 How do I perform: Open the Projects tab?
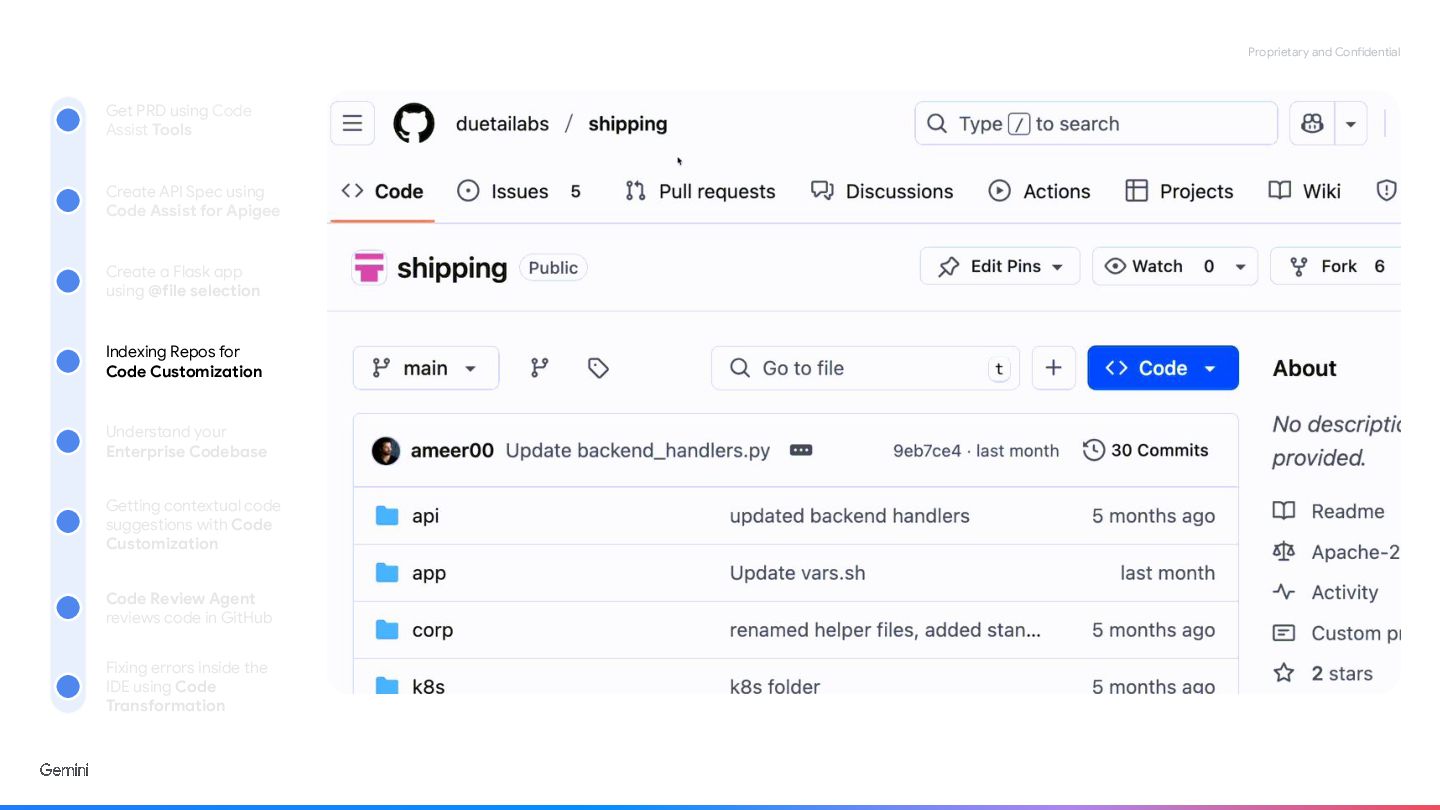click(1179, 191)
